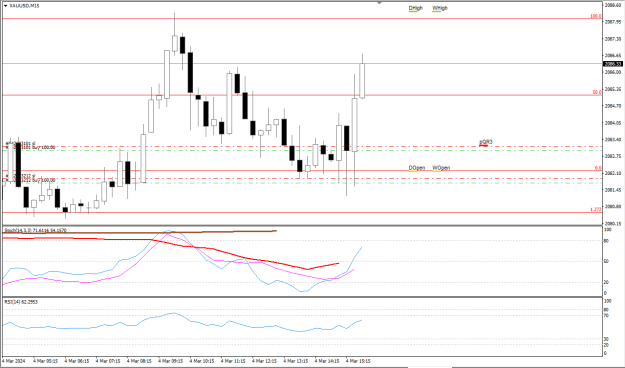Image resolution: width=625 pixels, height=368 pixels.
Task: Click the 2087.95 price scale value
Action: [613, 22]
